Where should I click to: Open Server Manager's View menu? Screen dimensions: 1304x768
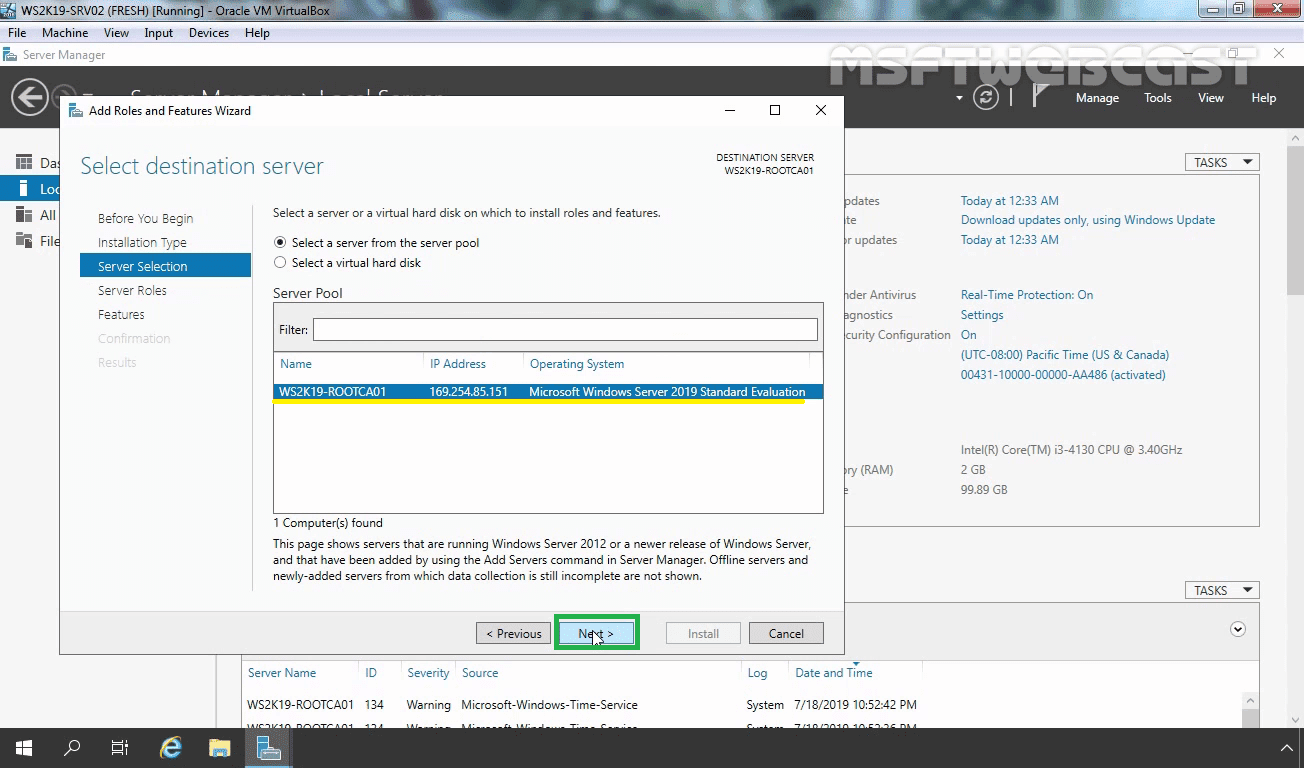click(x=1210, y=98)
